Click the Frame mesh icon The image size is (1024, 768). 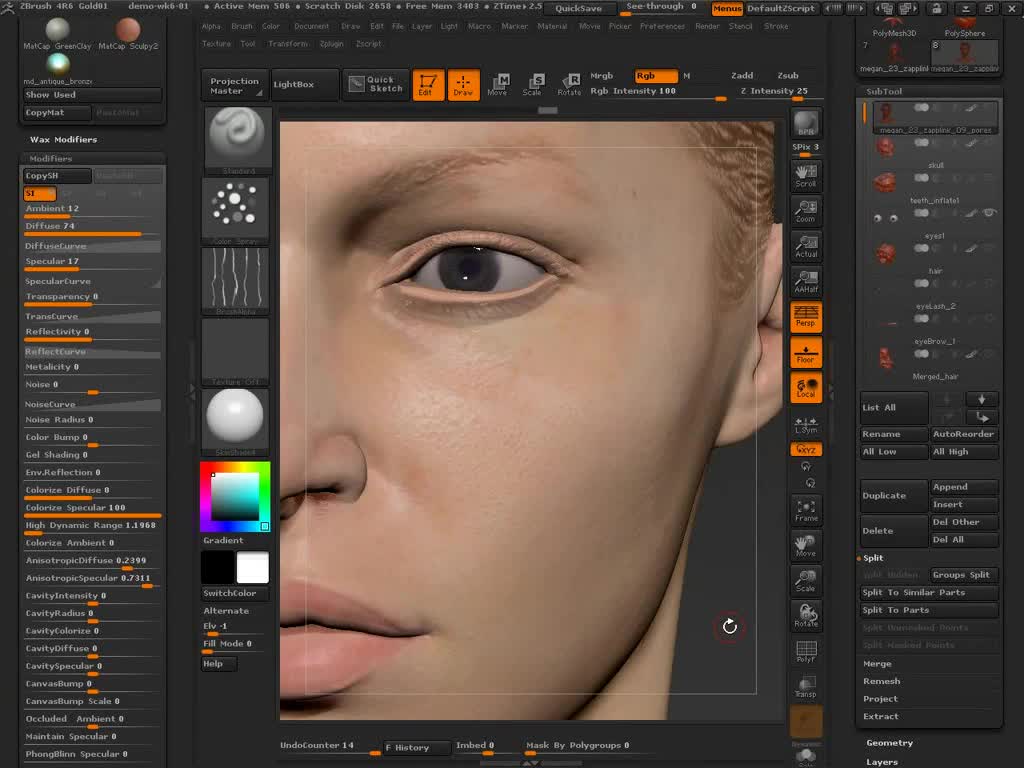coord(806,511)
